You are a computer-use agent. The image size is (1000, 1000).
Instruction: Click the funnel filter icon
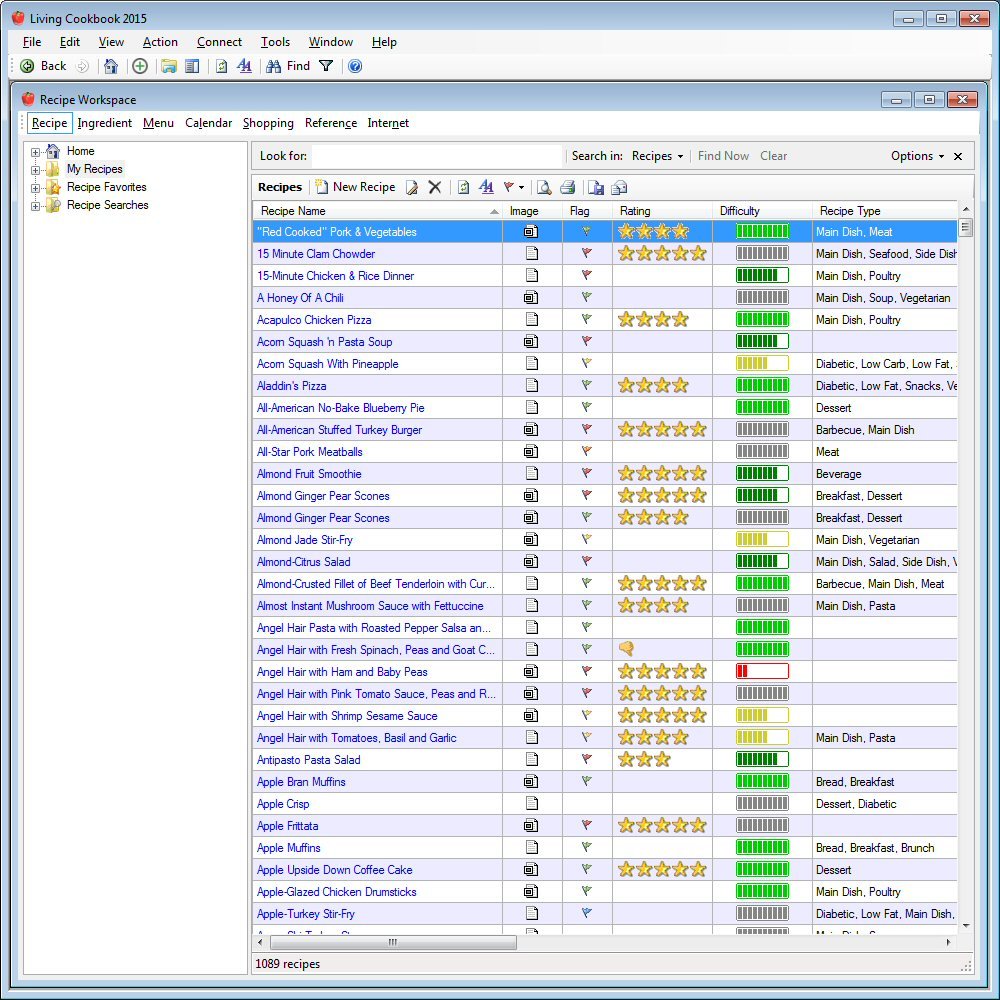tap(326, 66)
